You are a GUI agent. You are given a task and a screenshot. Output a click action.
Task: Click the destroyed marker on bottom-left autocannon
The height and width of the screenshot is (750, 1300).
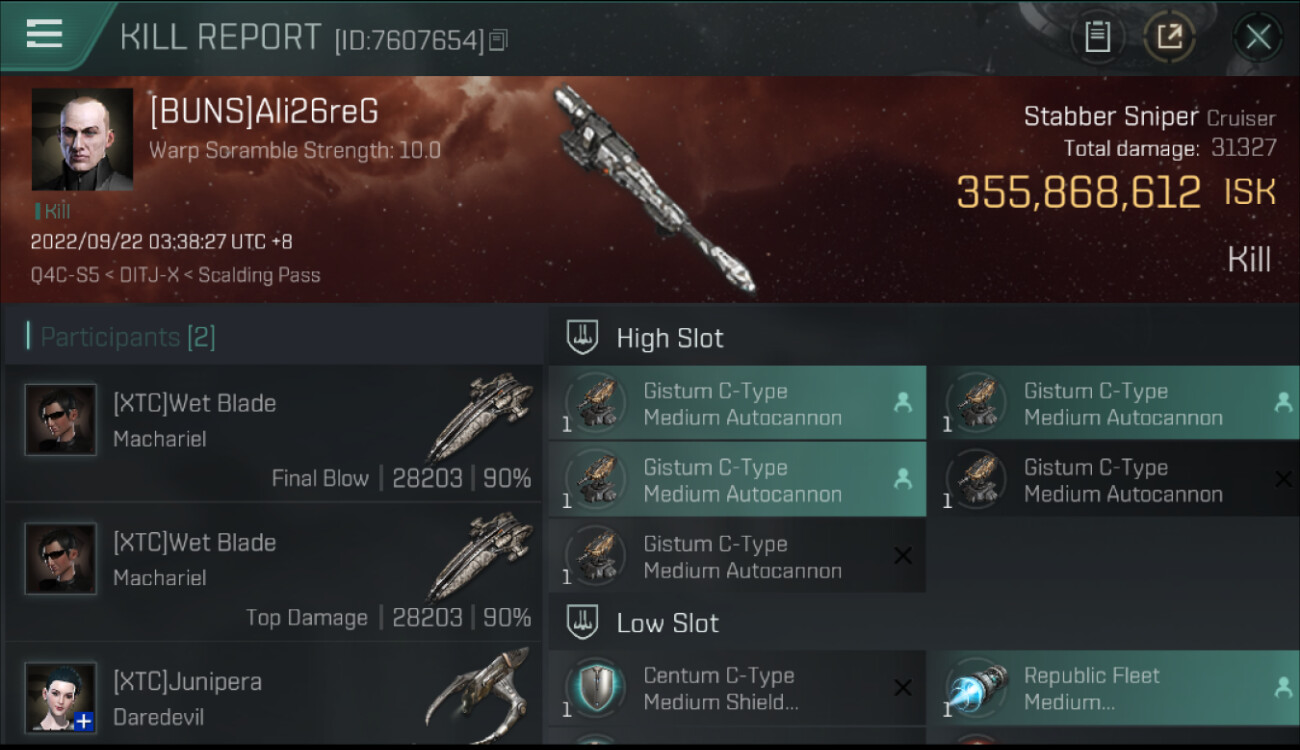(x=902, y=556)
